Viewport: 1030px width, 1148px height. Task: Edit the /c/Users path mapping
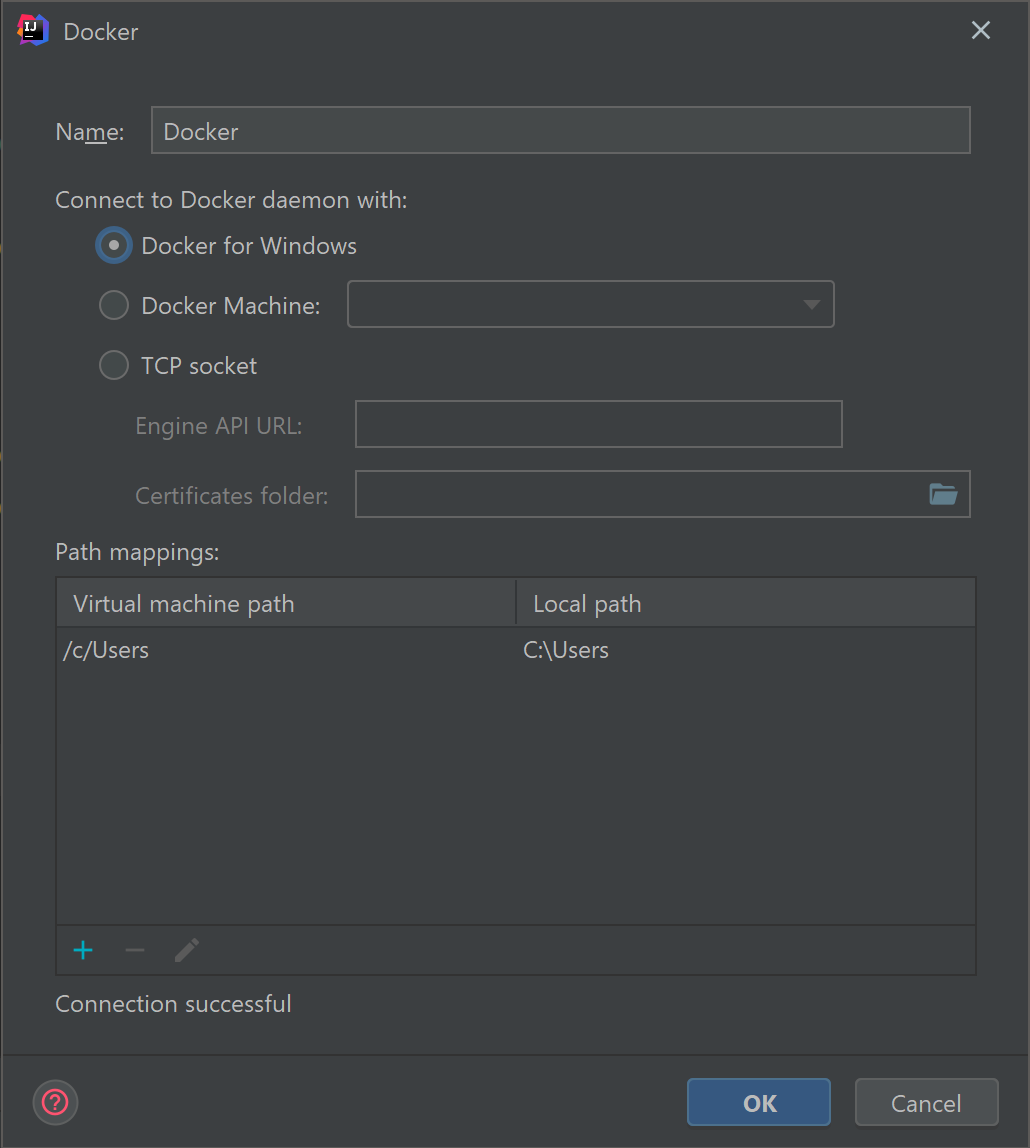pyautogui.click(x=186, y=950)
